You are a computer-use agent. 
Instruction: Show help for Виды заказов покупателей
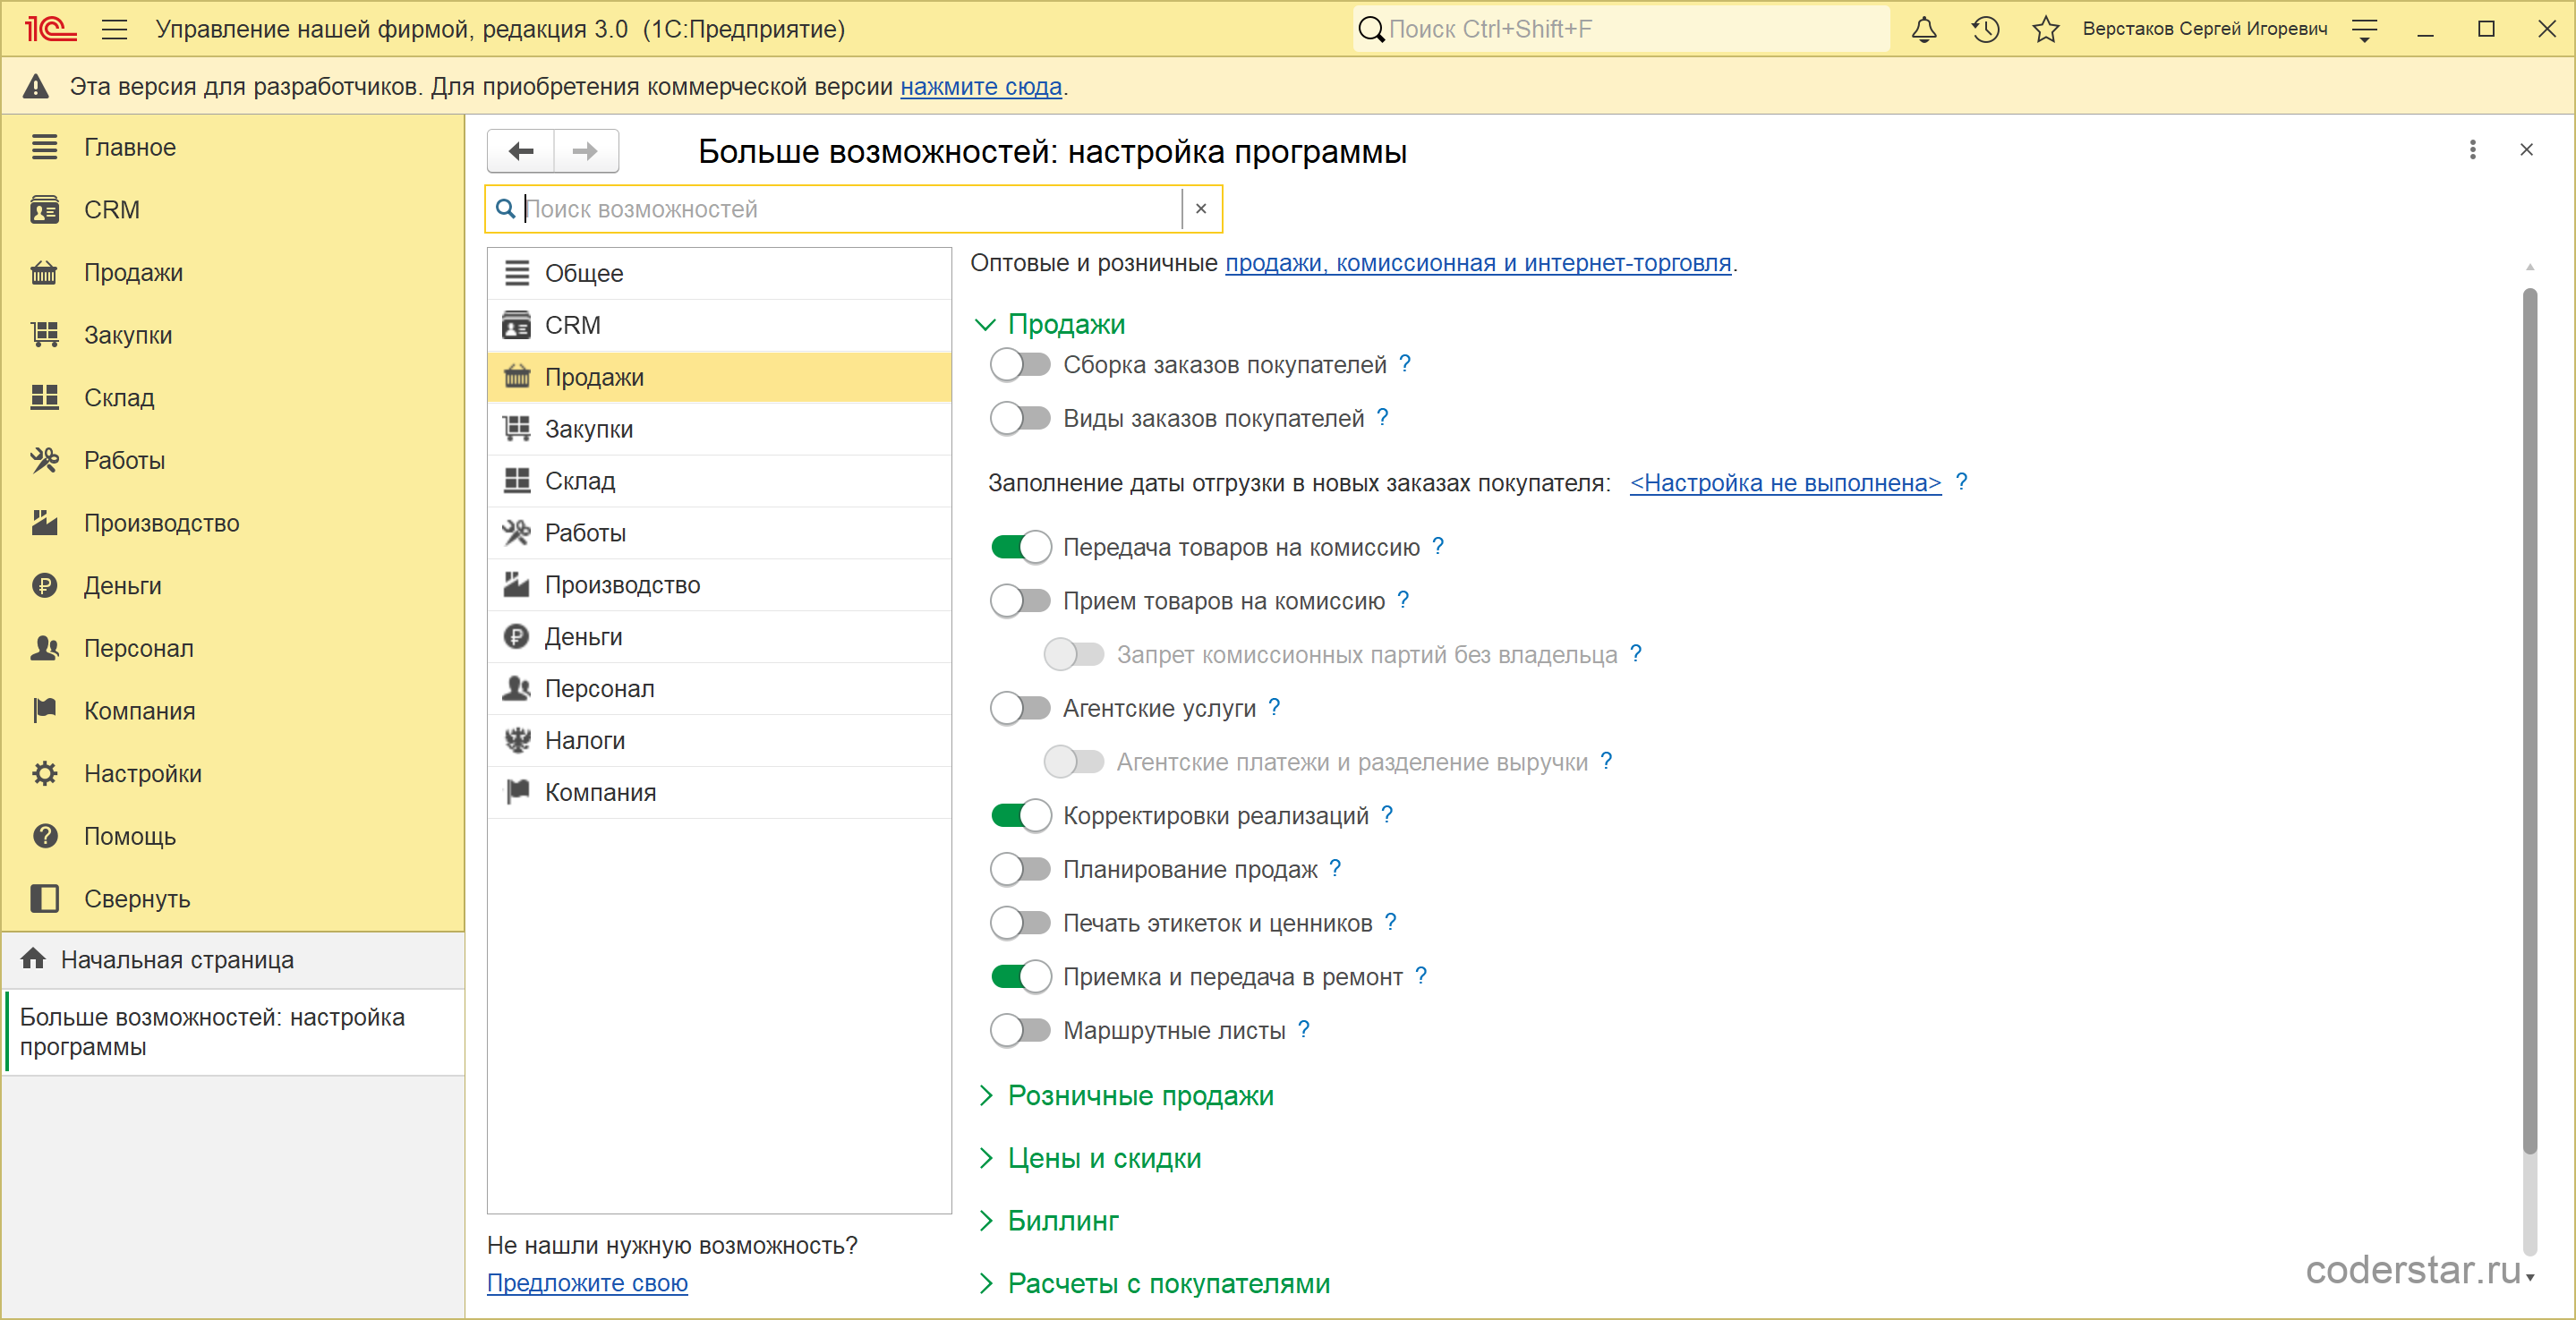coord(1383,417)
